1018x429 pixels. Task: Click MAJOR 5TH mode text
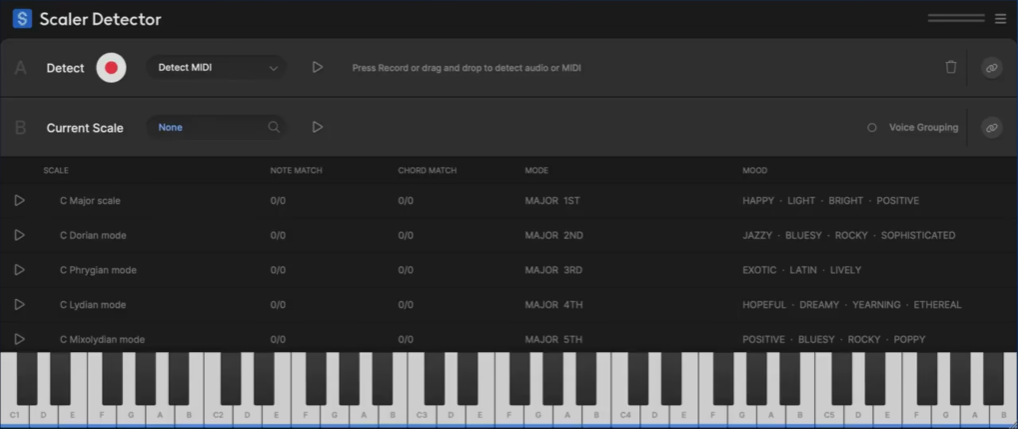[554, 339]
